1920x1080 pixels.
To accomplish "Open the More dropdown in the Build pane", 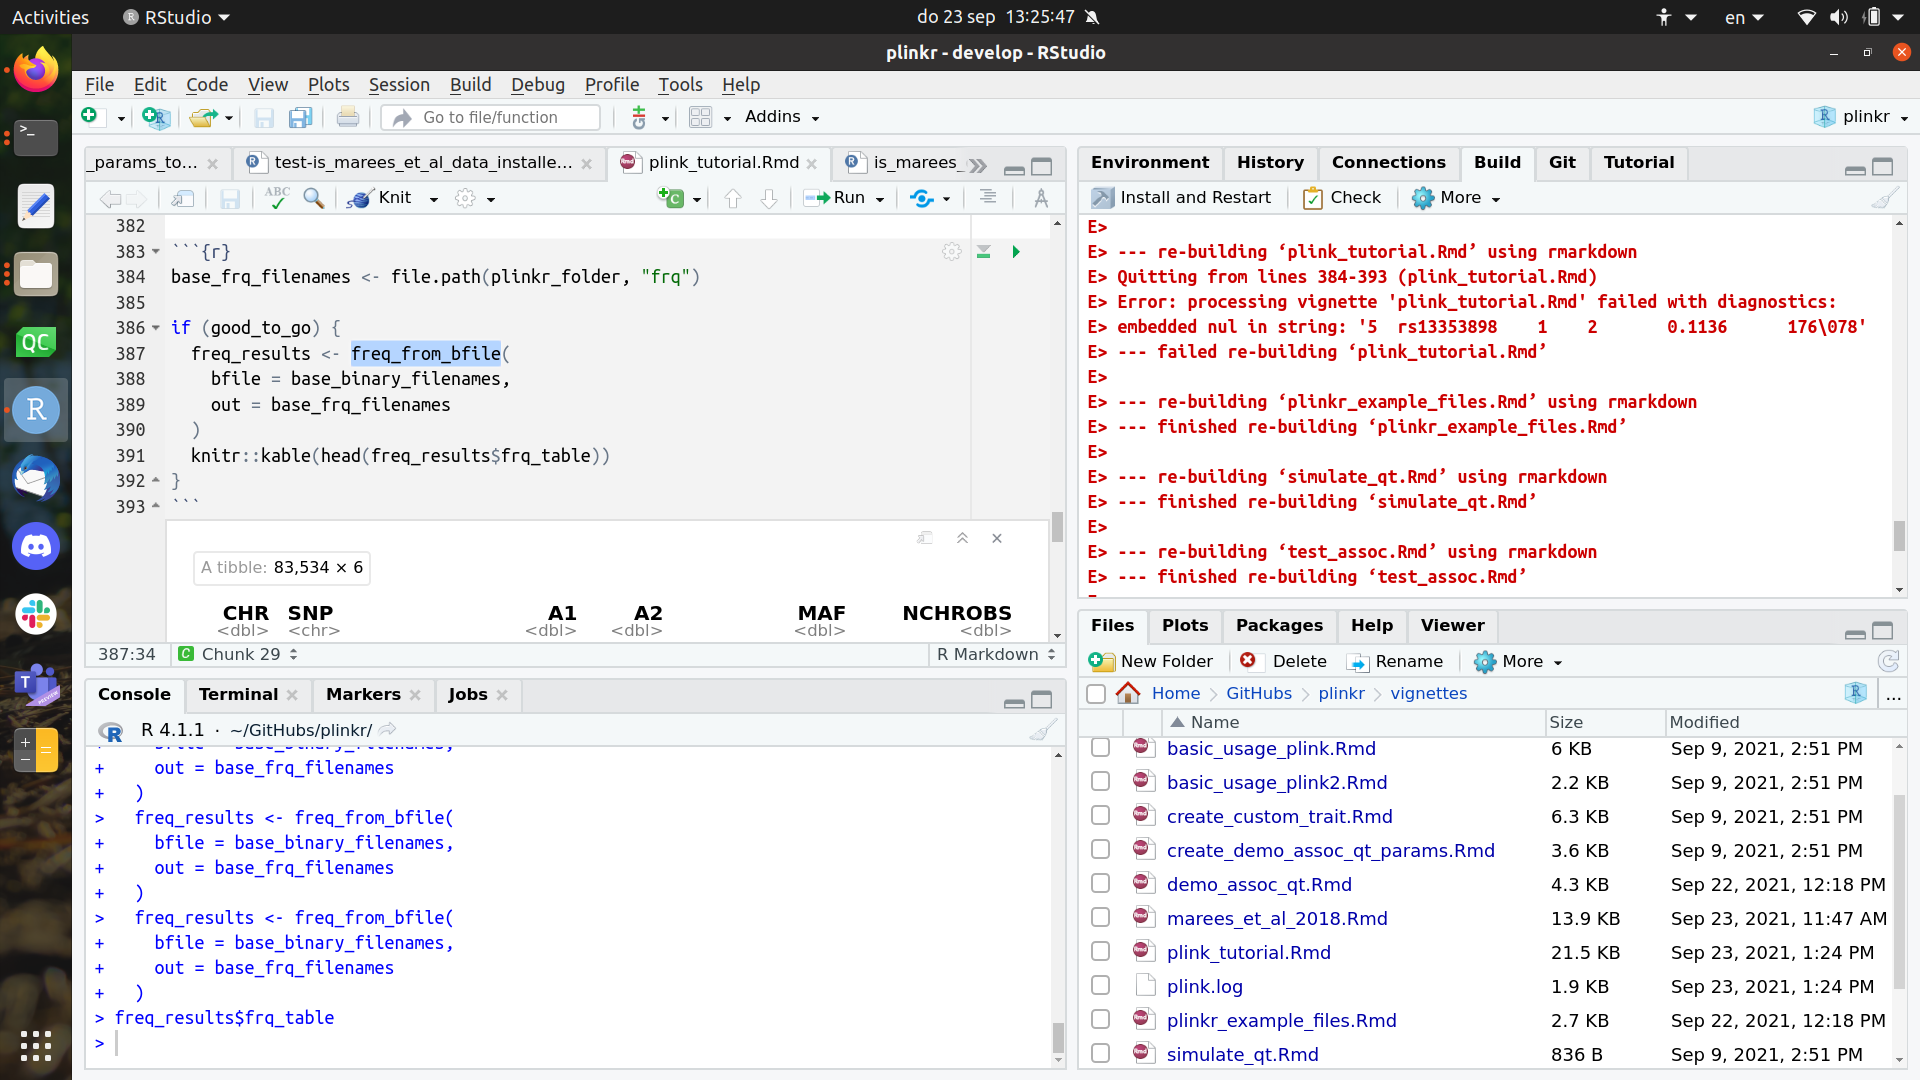I will 1455,197.
